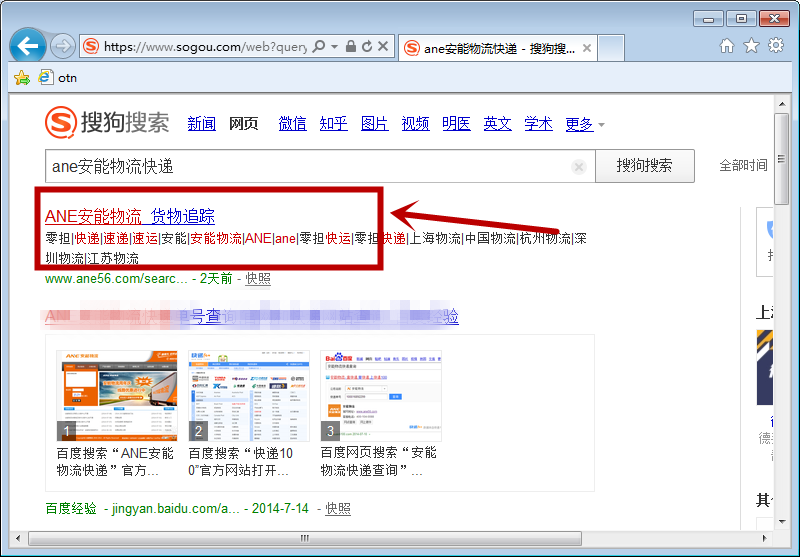Open thumbnail 2 快递100 website
Viewport: 800px width, 557px height.
tap(249, 396)
